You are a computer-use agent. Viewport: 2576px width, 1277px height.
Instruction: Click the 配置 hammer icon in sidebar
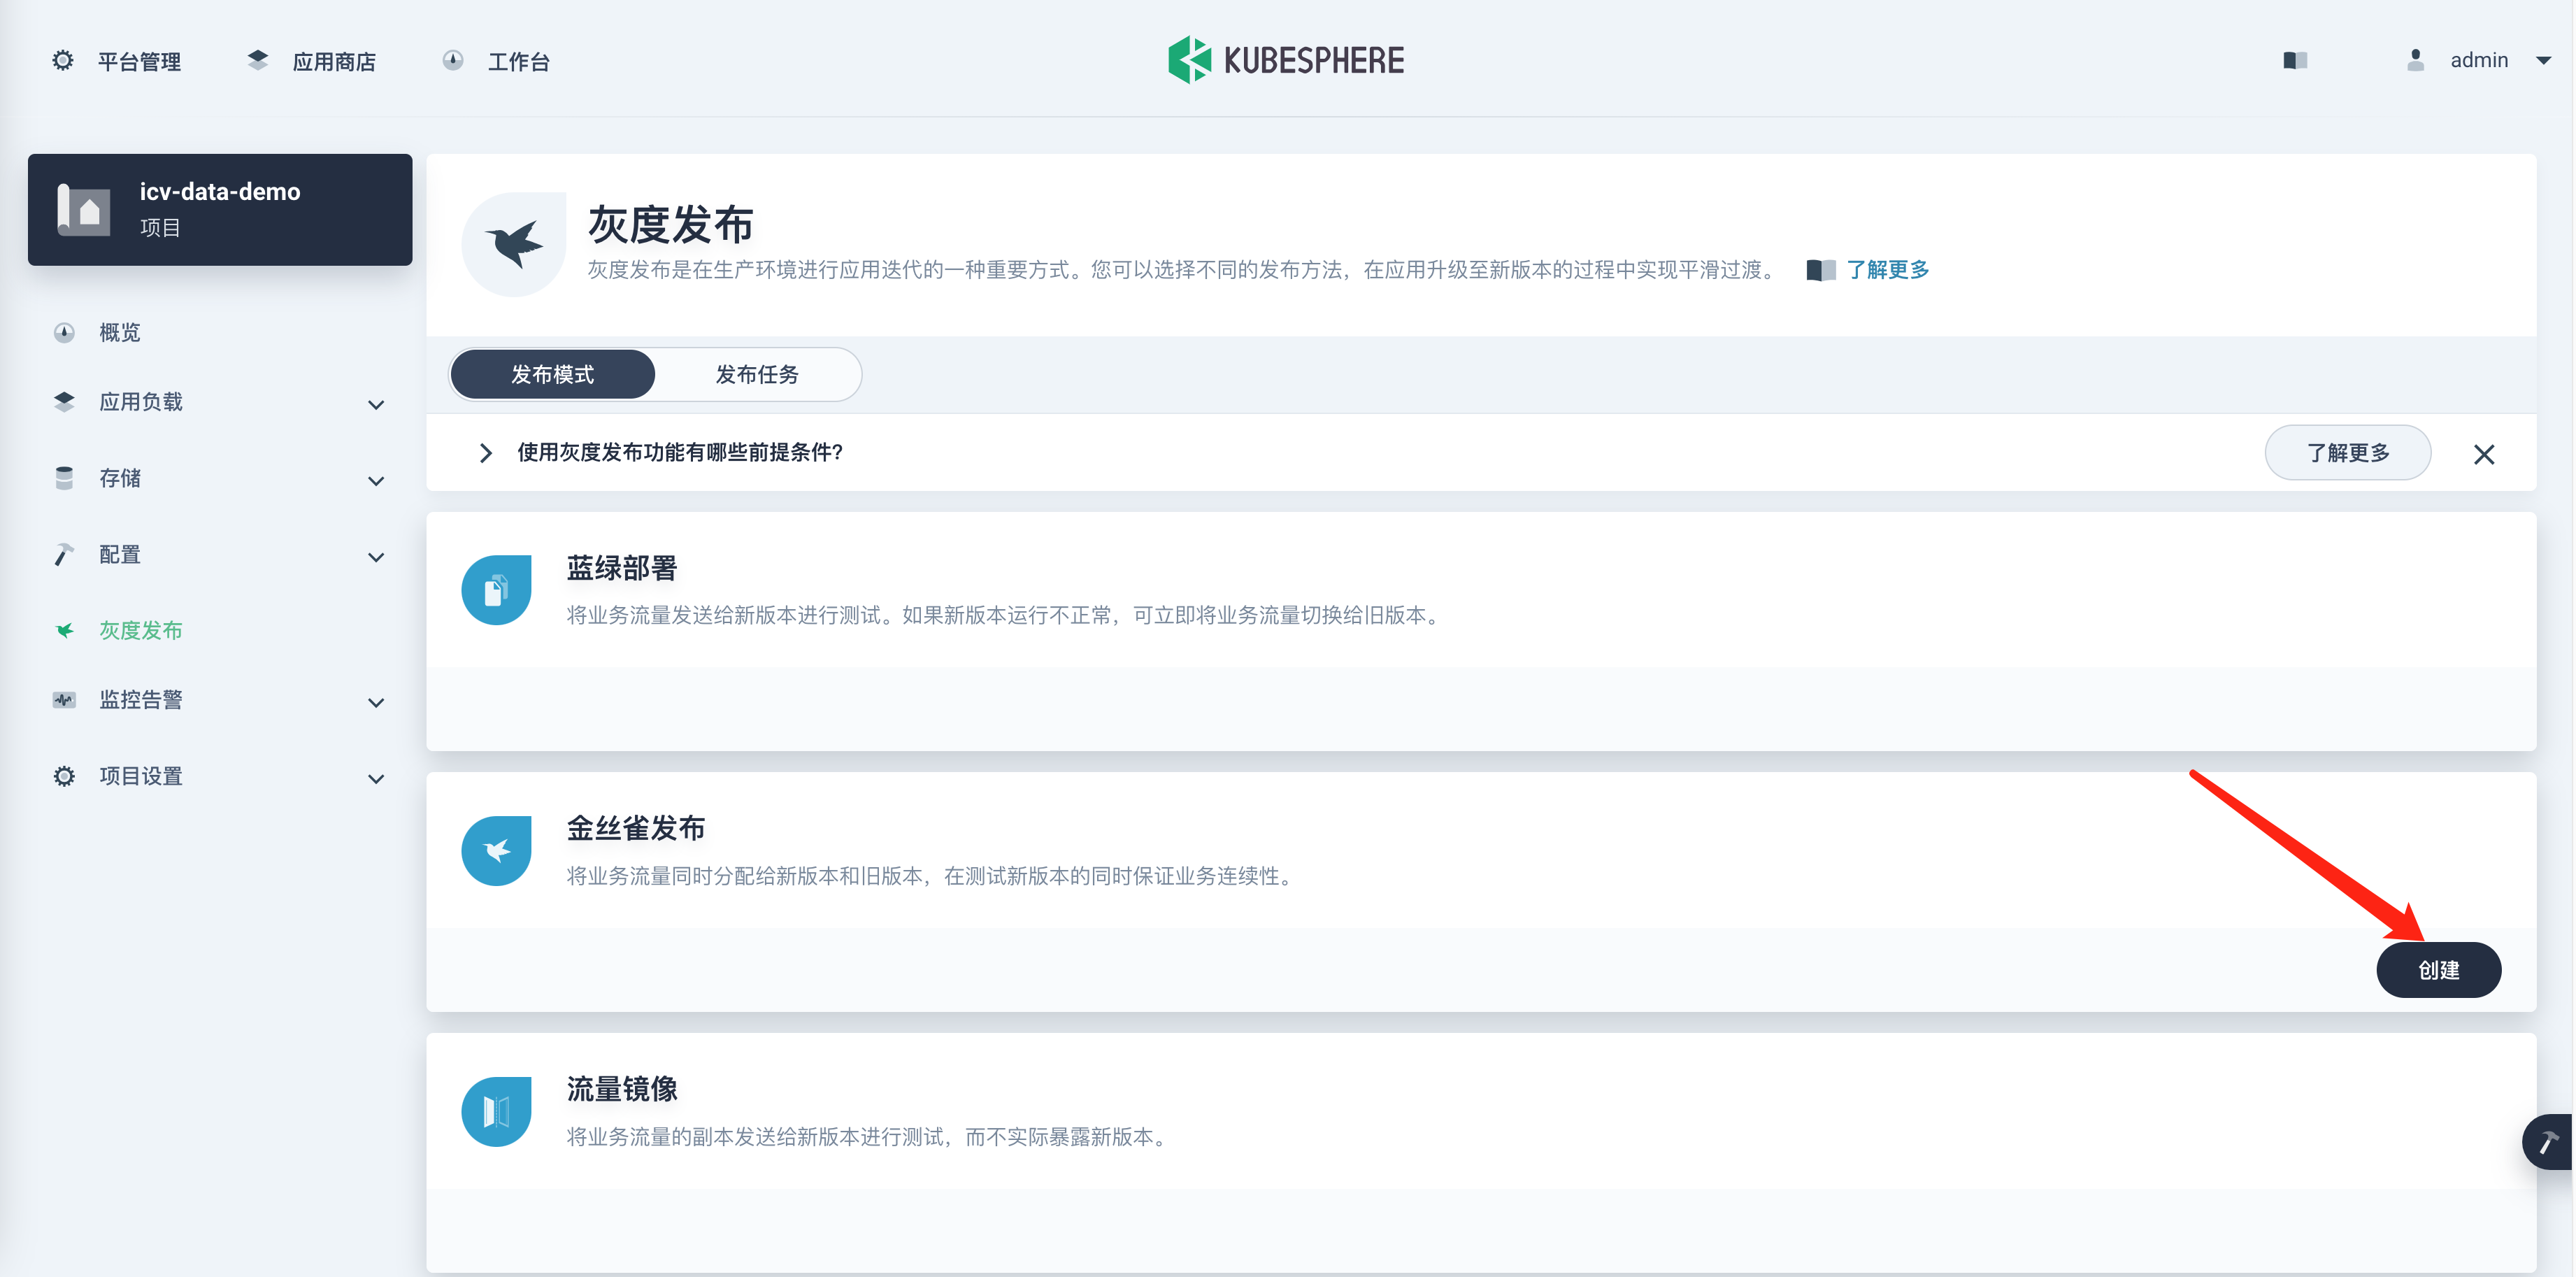(x=64, y=554)
